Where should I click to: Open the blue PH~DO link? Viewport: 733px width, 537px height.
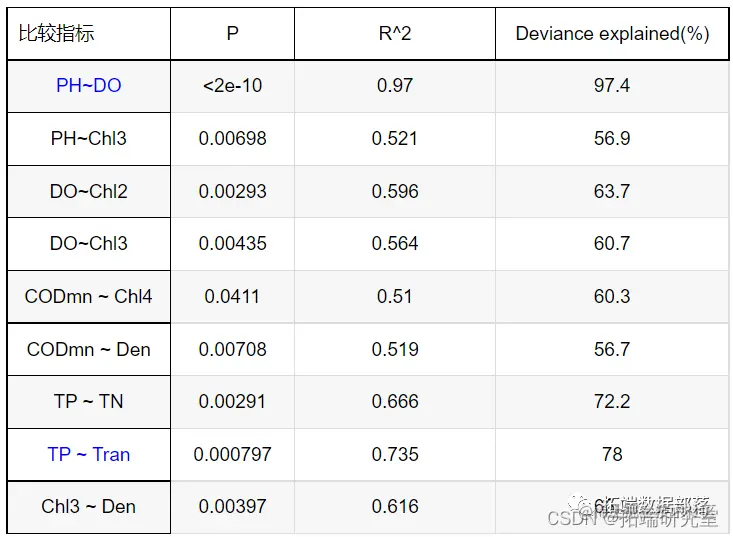point(89,86)
